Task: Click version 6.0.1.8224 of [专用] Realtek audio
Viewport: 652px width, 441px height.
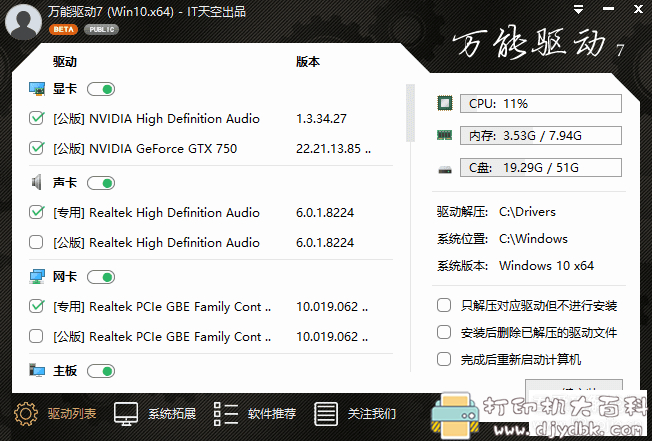Action: tap(325, 213)
